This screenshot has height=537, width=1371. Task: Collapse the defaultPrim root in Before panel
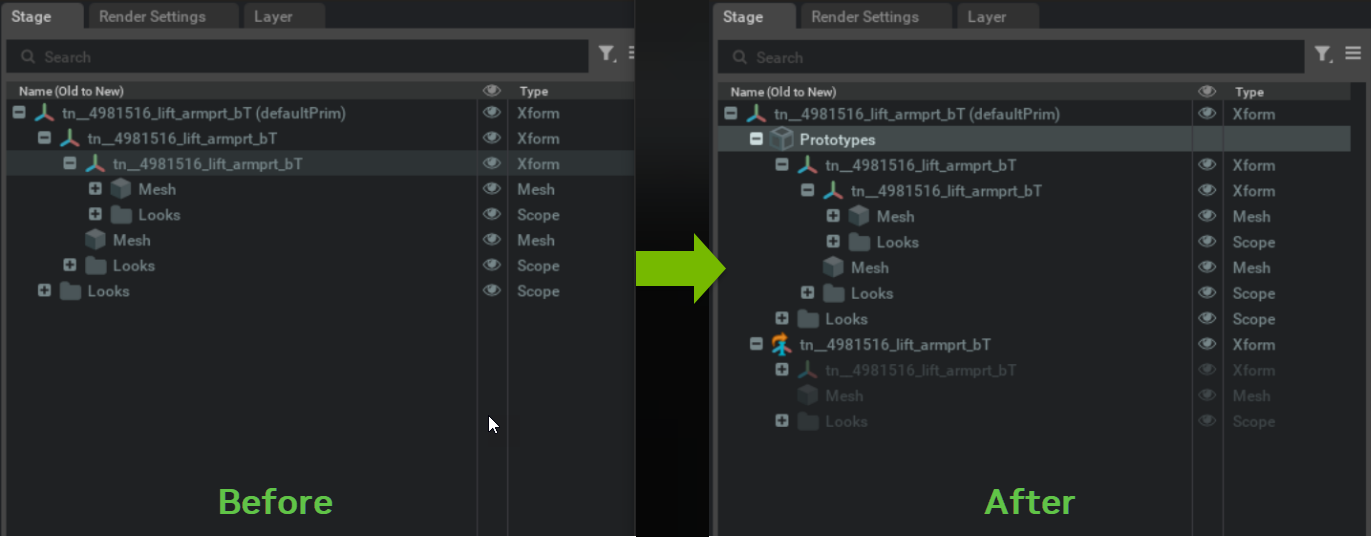[19, 113]
